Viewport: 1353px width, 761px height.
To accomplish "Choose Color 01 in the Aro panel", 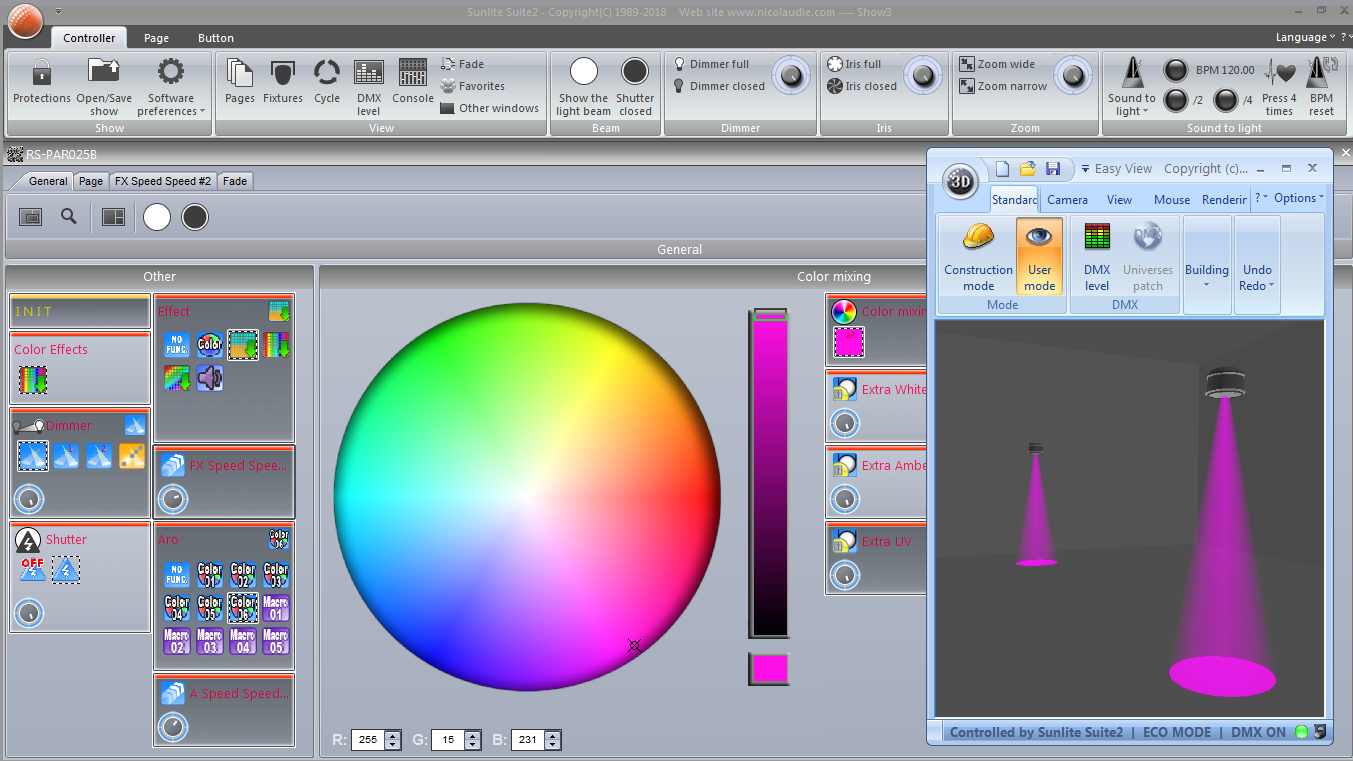I will (209, 575).
